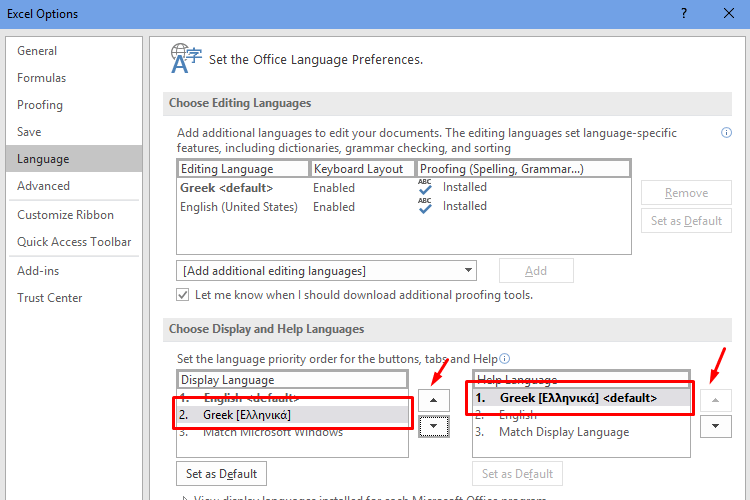This screenshot has width=750, height=500.
Task: Click the info icon next to language priority text
Action: [x=505, y=358]
